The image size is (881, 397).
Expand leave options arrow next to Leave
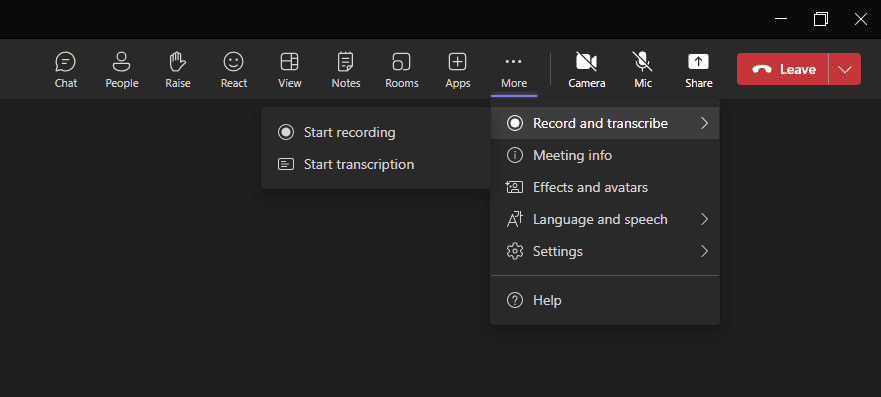(844, 69)
